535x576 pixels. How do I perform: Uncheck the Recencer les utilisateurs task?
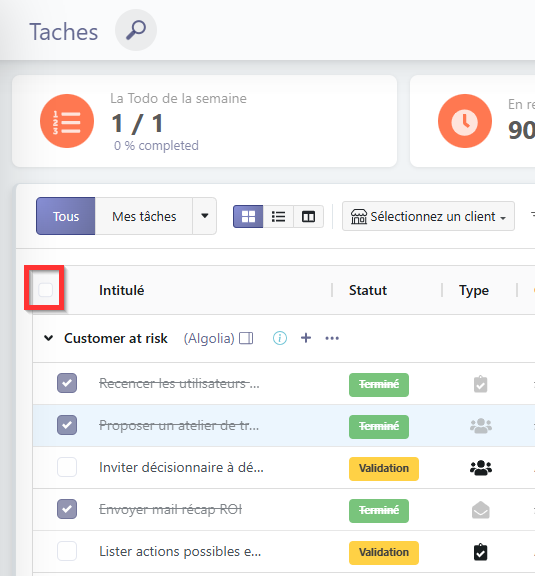[67, 383]
